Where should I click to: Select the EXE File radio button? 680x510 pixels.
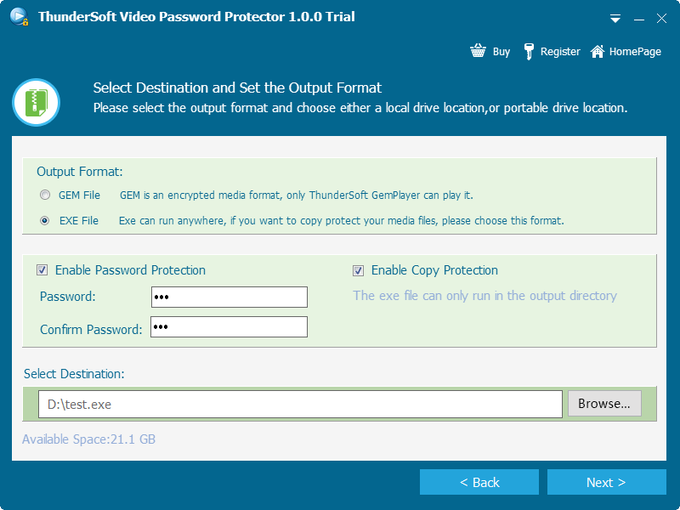45,220
